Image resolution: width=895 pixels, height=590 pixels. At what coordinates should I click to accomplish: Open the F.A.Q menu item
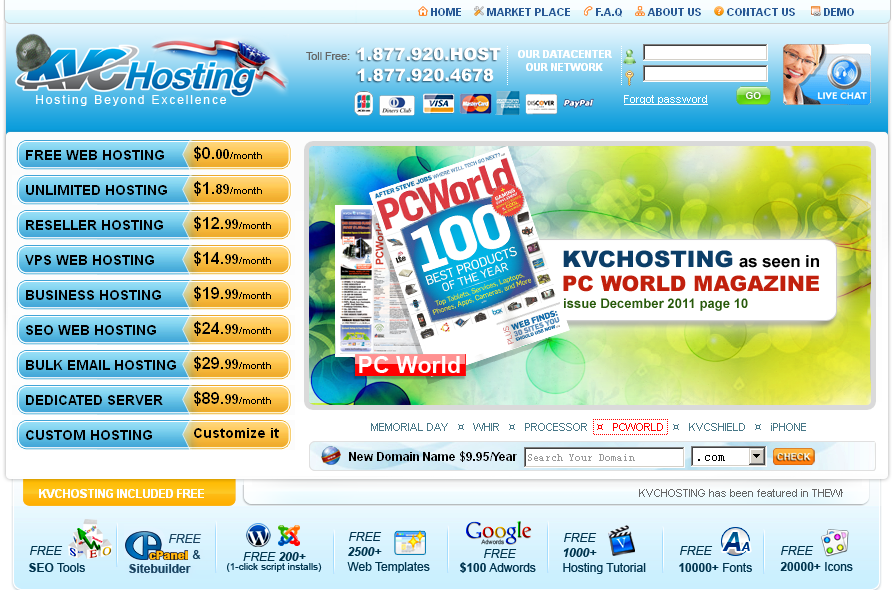[608, 12]
